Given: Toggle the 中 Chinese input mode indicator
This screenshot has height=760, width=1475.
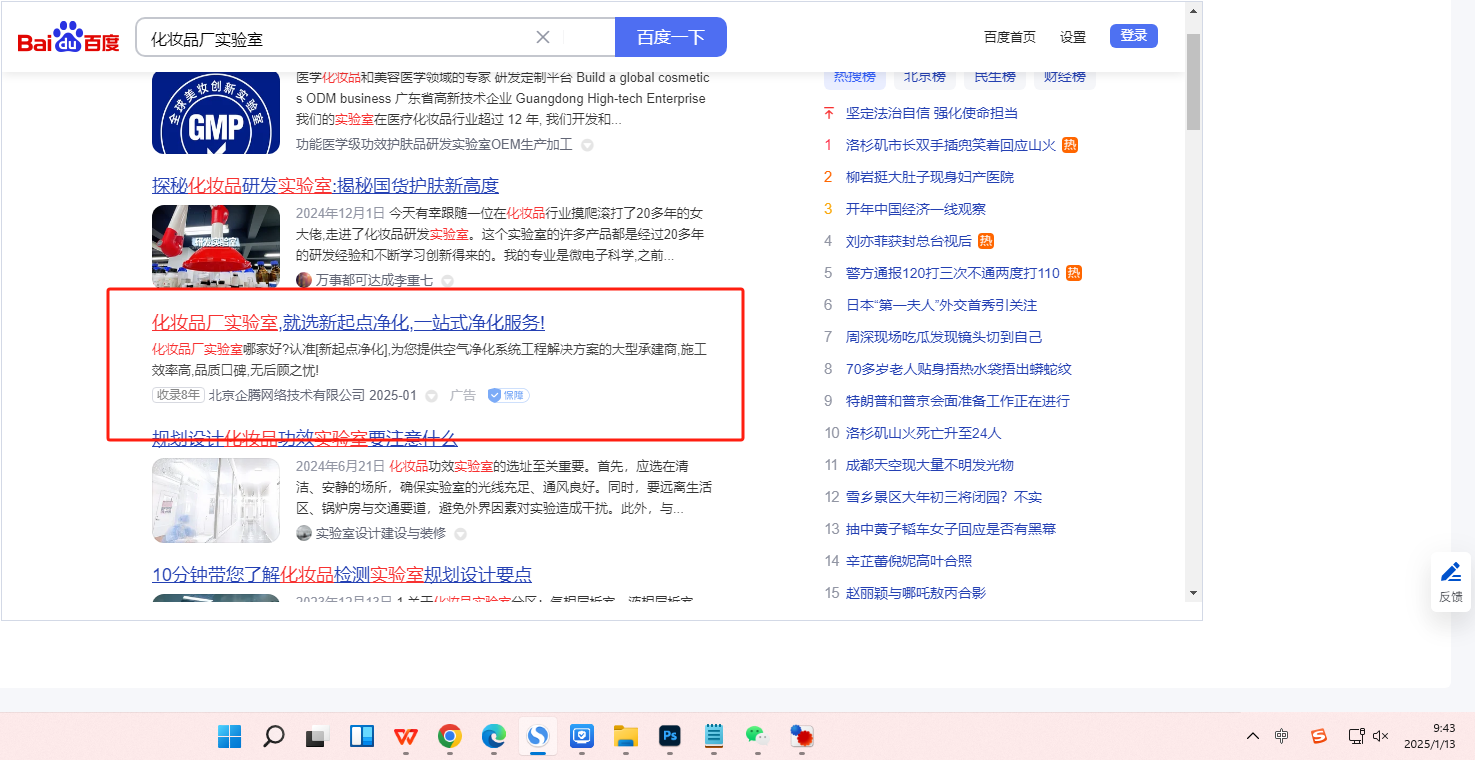Looking at the screenshot, I should point(1282,736).
